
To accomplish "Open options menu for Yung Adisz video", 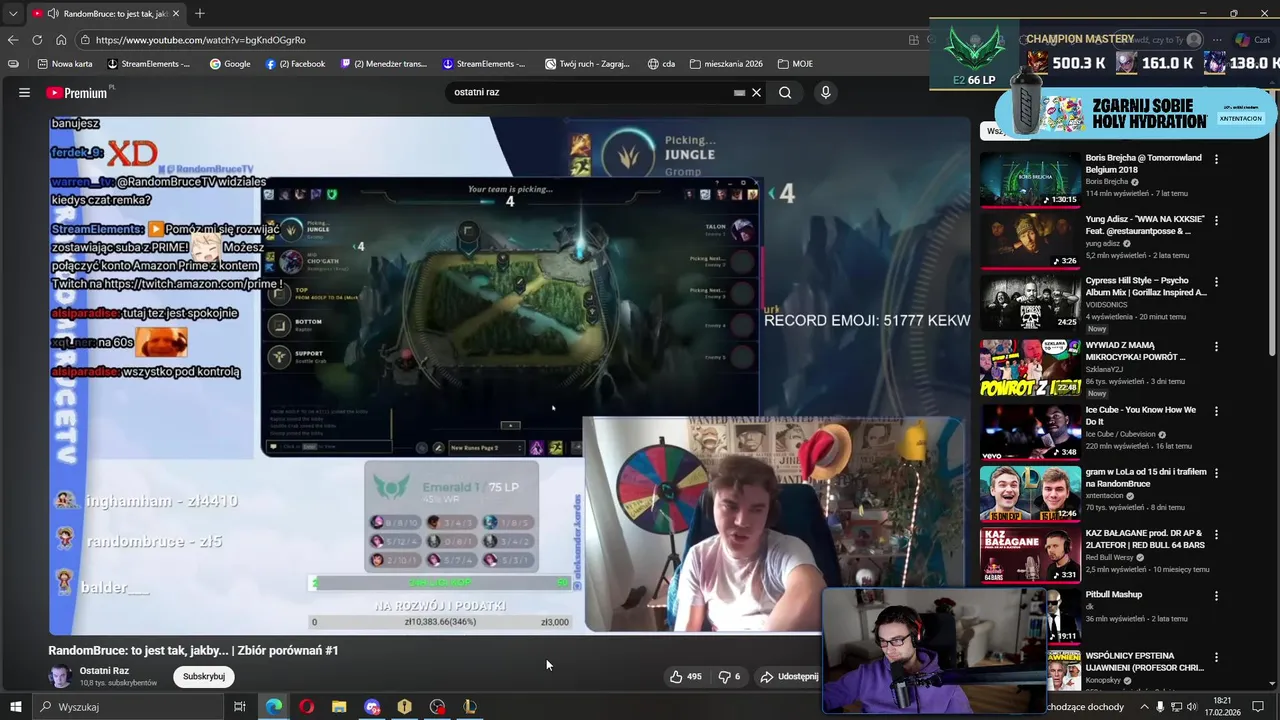I will [x=1216, y=220].
